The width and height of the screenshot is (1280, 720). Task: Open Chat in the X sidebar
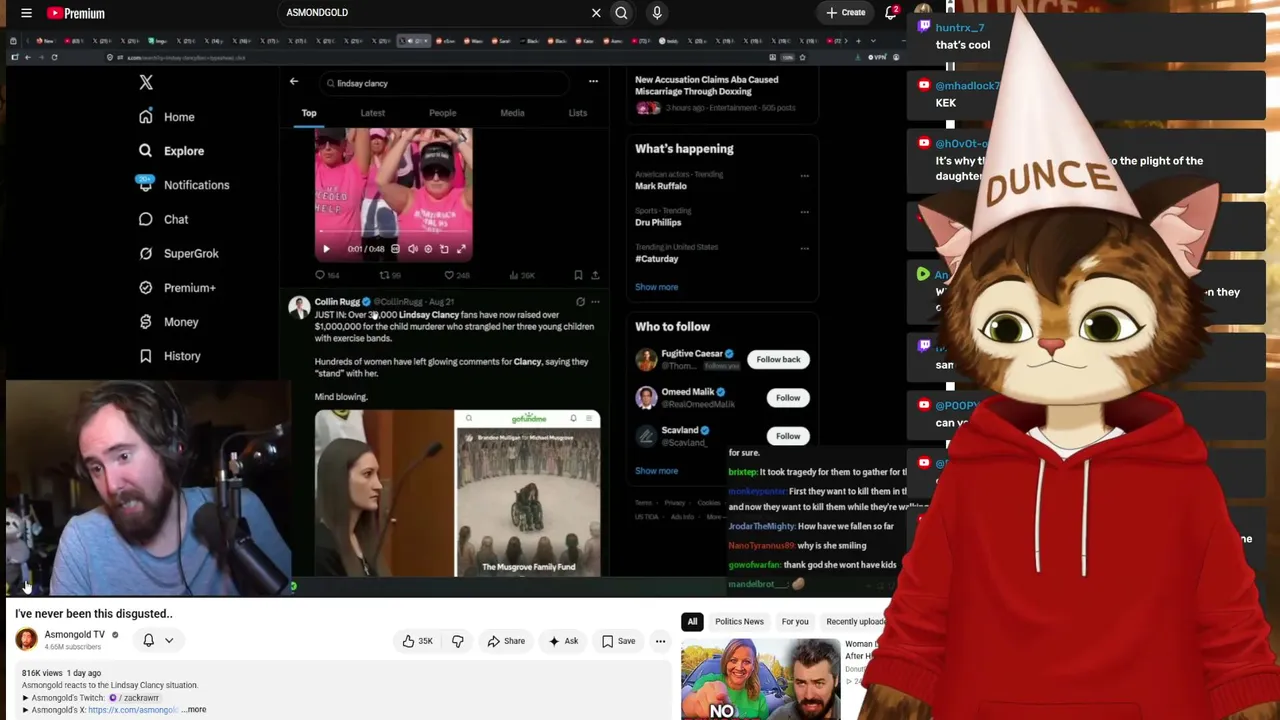pos(163,219)
